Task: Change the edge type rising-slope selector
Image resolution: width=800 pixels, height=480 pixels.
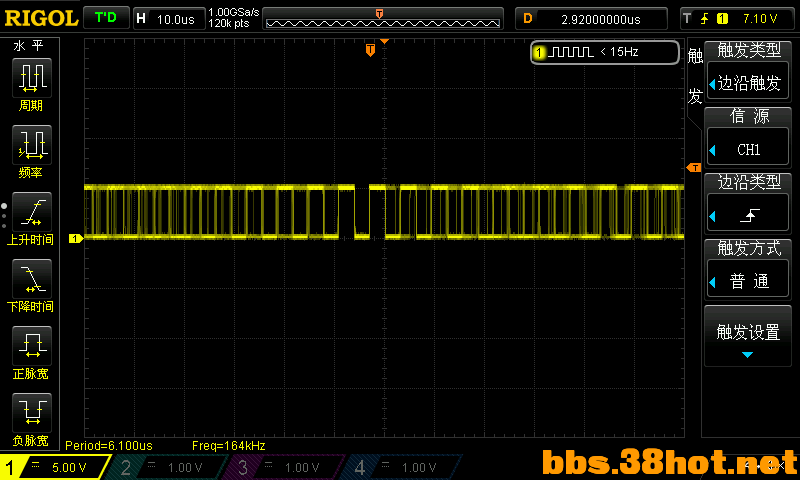Action: 748,216
